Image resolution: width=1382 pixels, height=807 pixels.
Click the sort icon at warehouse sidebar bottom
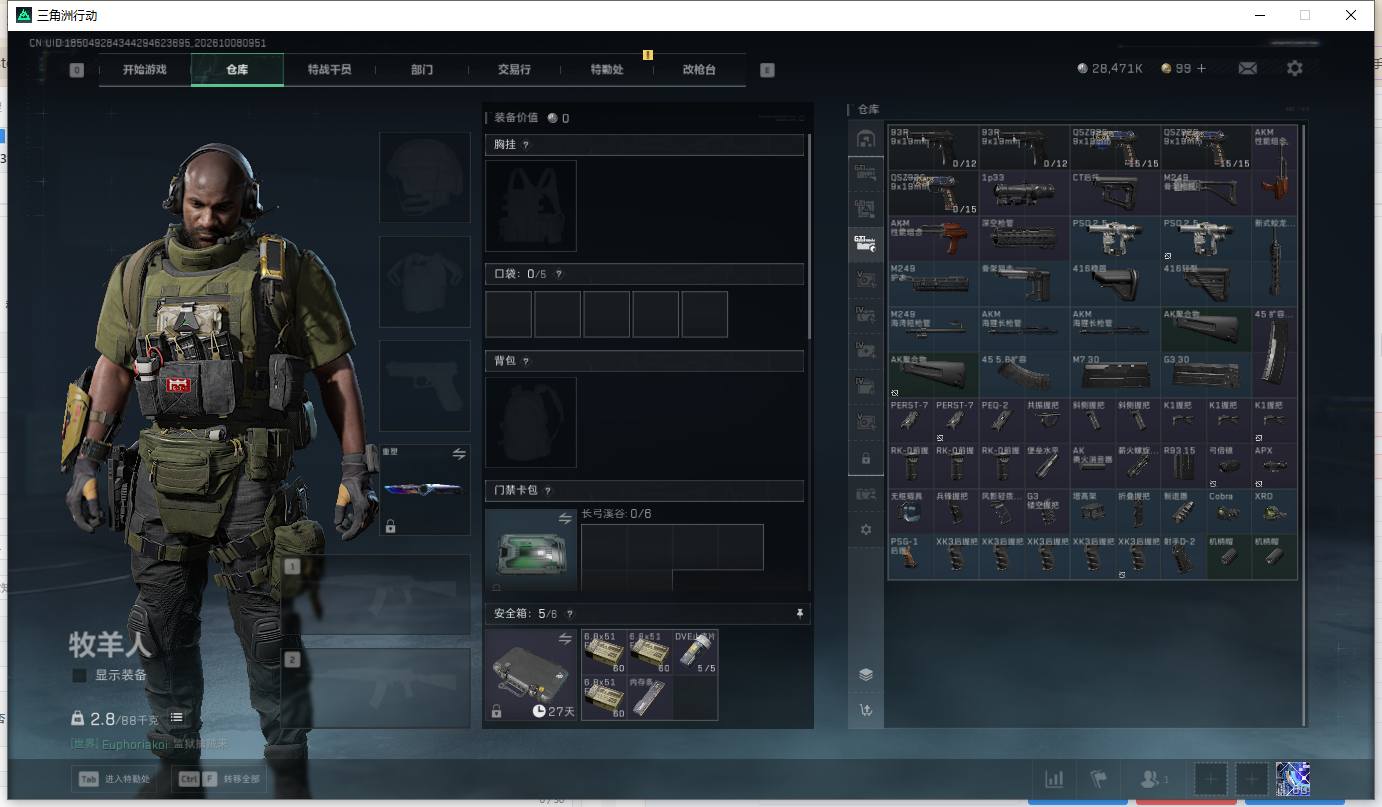(865, 711)
